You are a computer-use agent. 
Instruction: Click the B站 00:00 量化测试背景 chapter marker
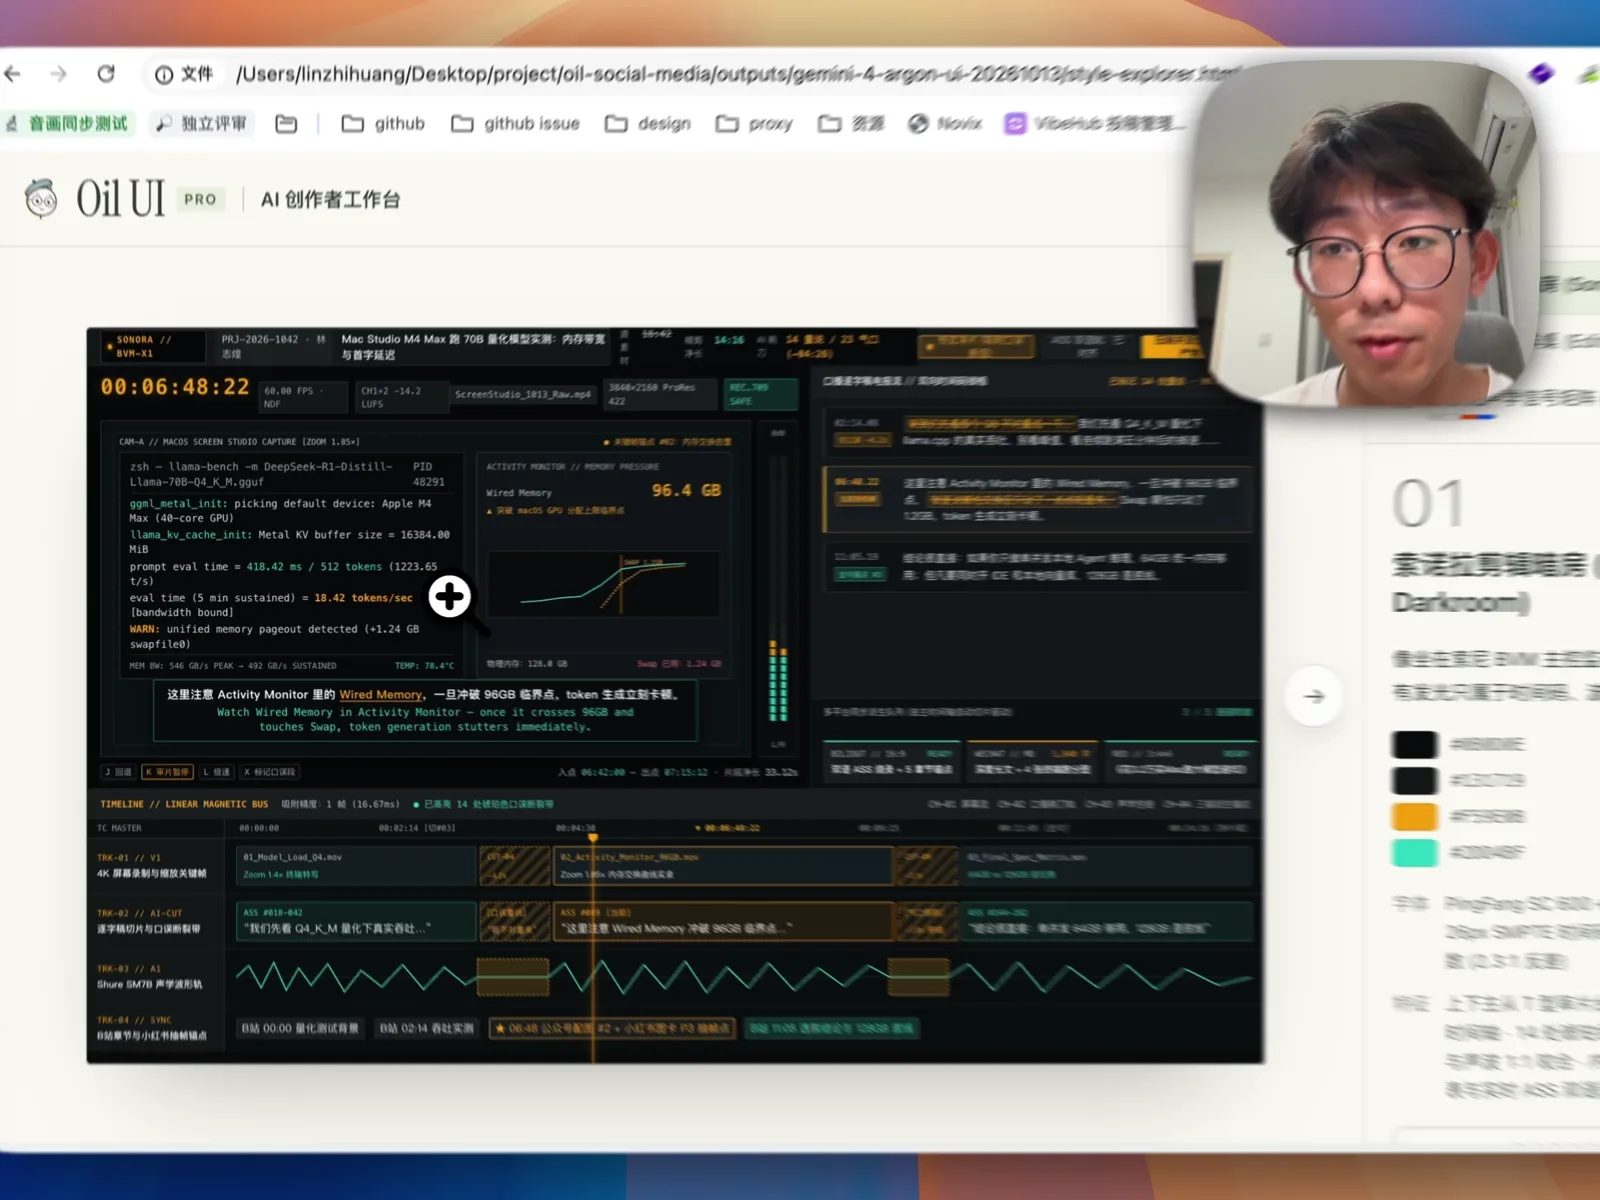click(300, 1028)
